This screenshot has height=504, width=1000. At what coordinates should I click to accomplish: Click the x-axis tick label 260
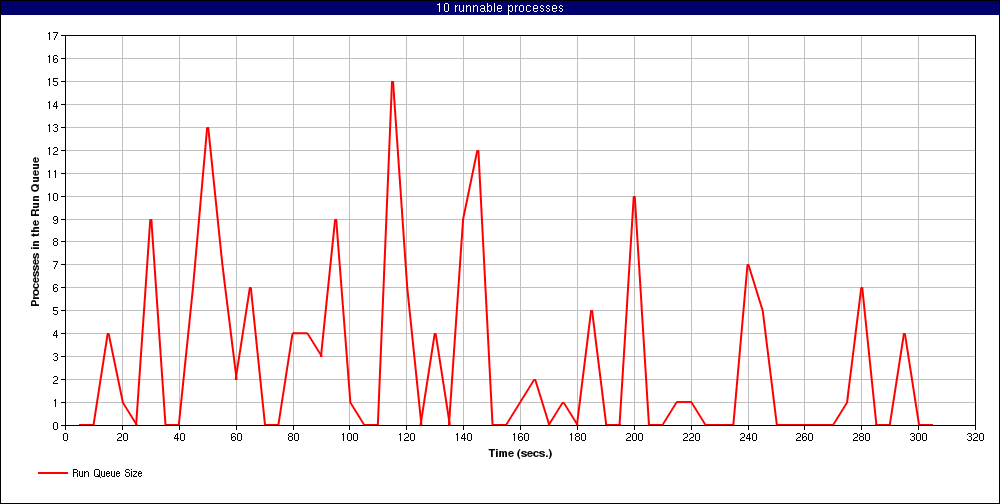click(804, 438)
